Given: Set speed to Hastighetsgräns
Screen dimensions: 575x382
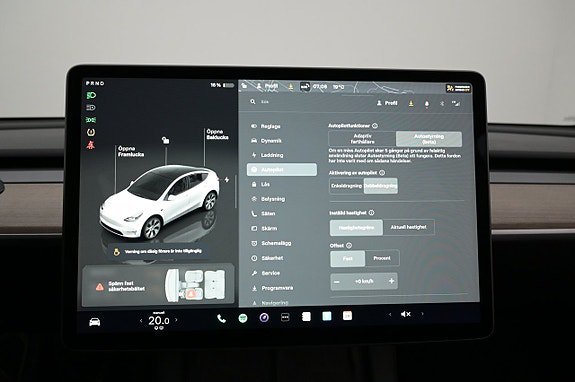Looking at the screenshot, I should (356, 228).
